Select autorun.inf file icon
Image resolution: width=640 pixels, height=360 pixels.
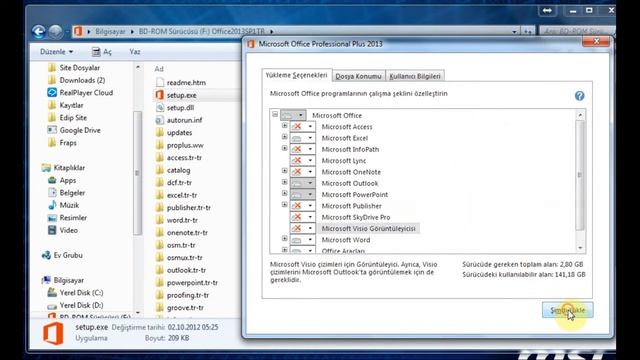pos(160,120)
